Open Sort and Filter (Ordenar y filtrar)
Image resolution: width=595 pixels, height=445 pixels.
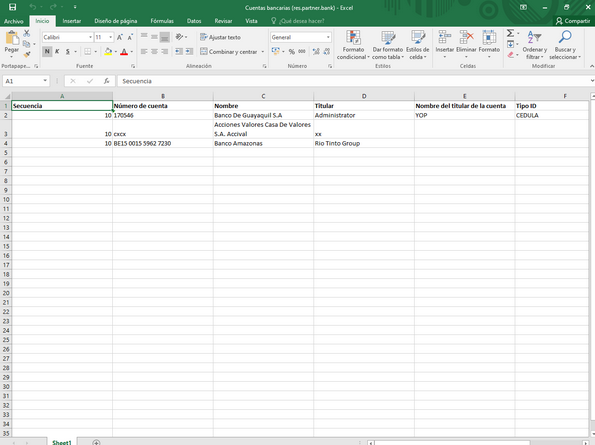click(534, 45)
